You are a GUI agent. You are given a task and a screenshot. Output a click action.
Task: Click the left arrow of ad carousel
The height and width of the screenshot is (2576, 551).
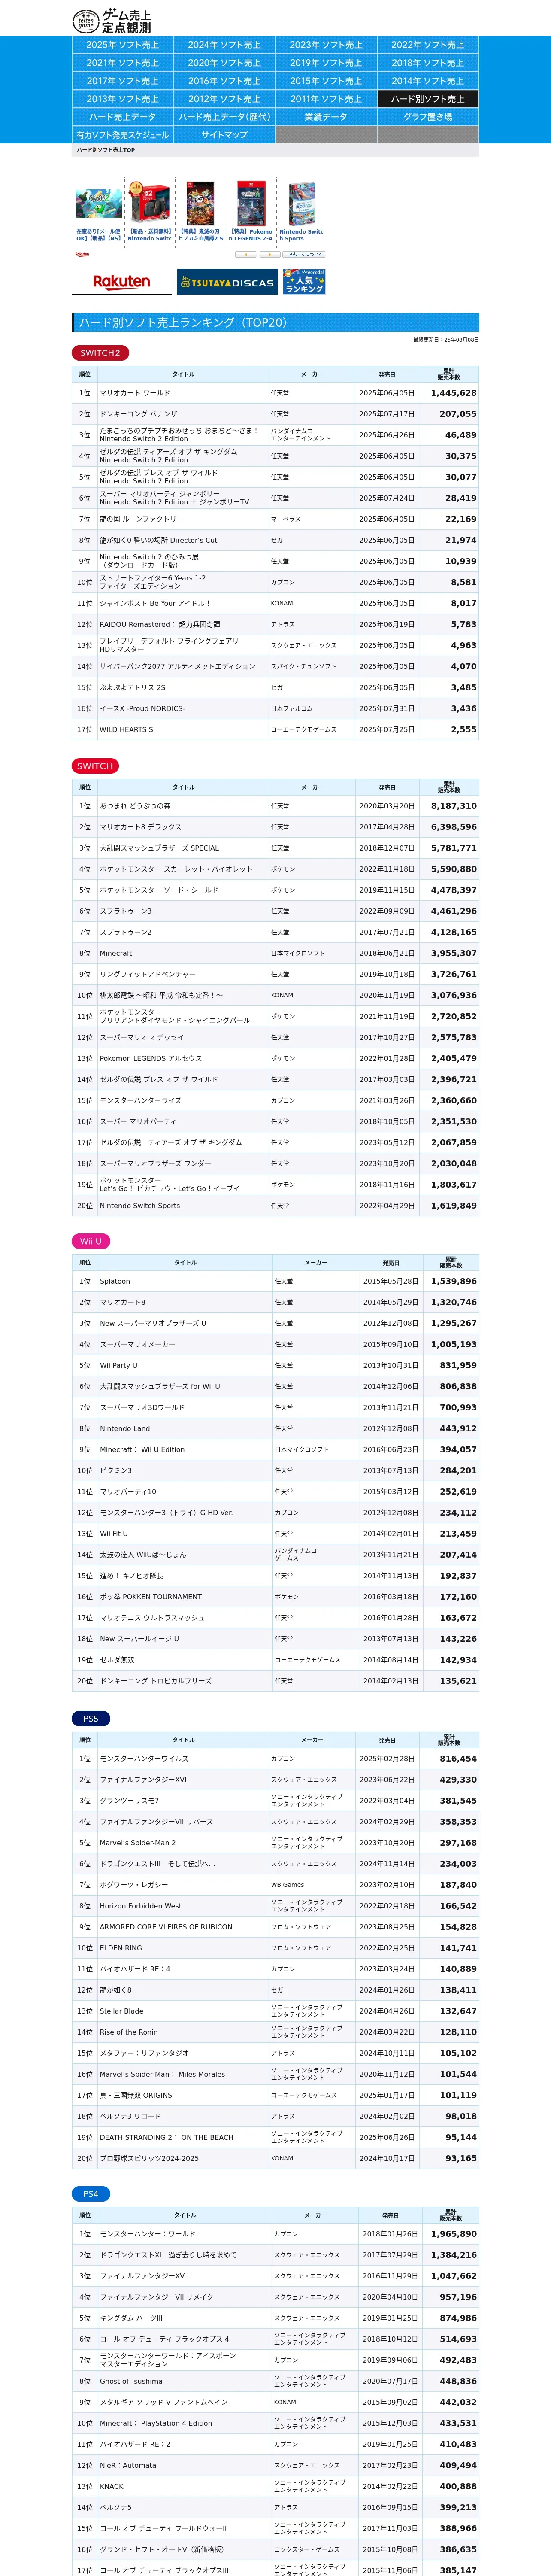[x=245, y=255]
